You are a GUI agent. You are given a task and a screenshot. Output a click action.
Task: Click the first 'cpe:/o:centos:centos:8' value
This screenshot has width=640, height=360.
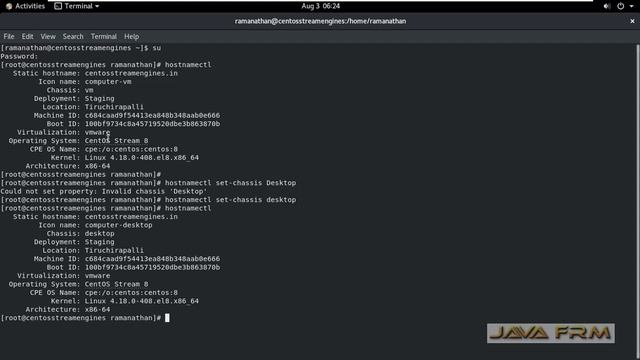click(x=131, y=149)
